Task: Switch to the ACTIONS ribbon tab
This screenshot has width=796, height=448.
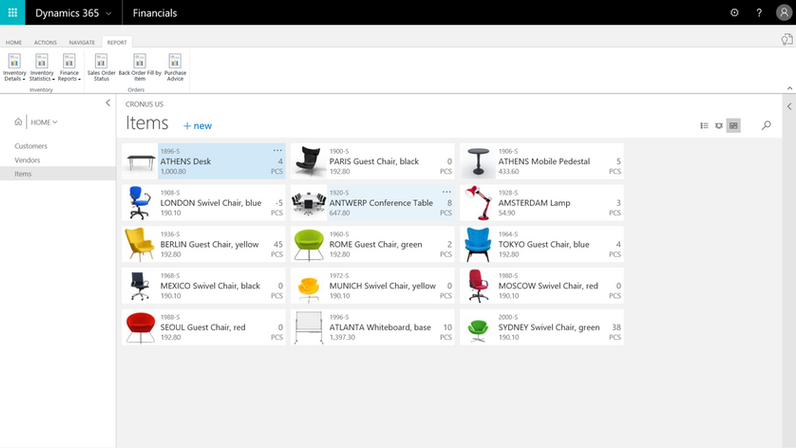Action: point(45,43)
